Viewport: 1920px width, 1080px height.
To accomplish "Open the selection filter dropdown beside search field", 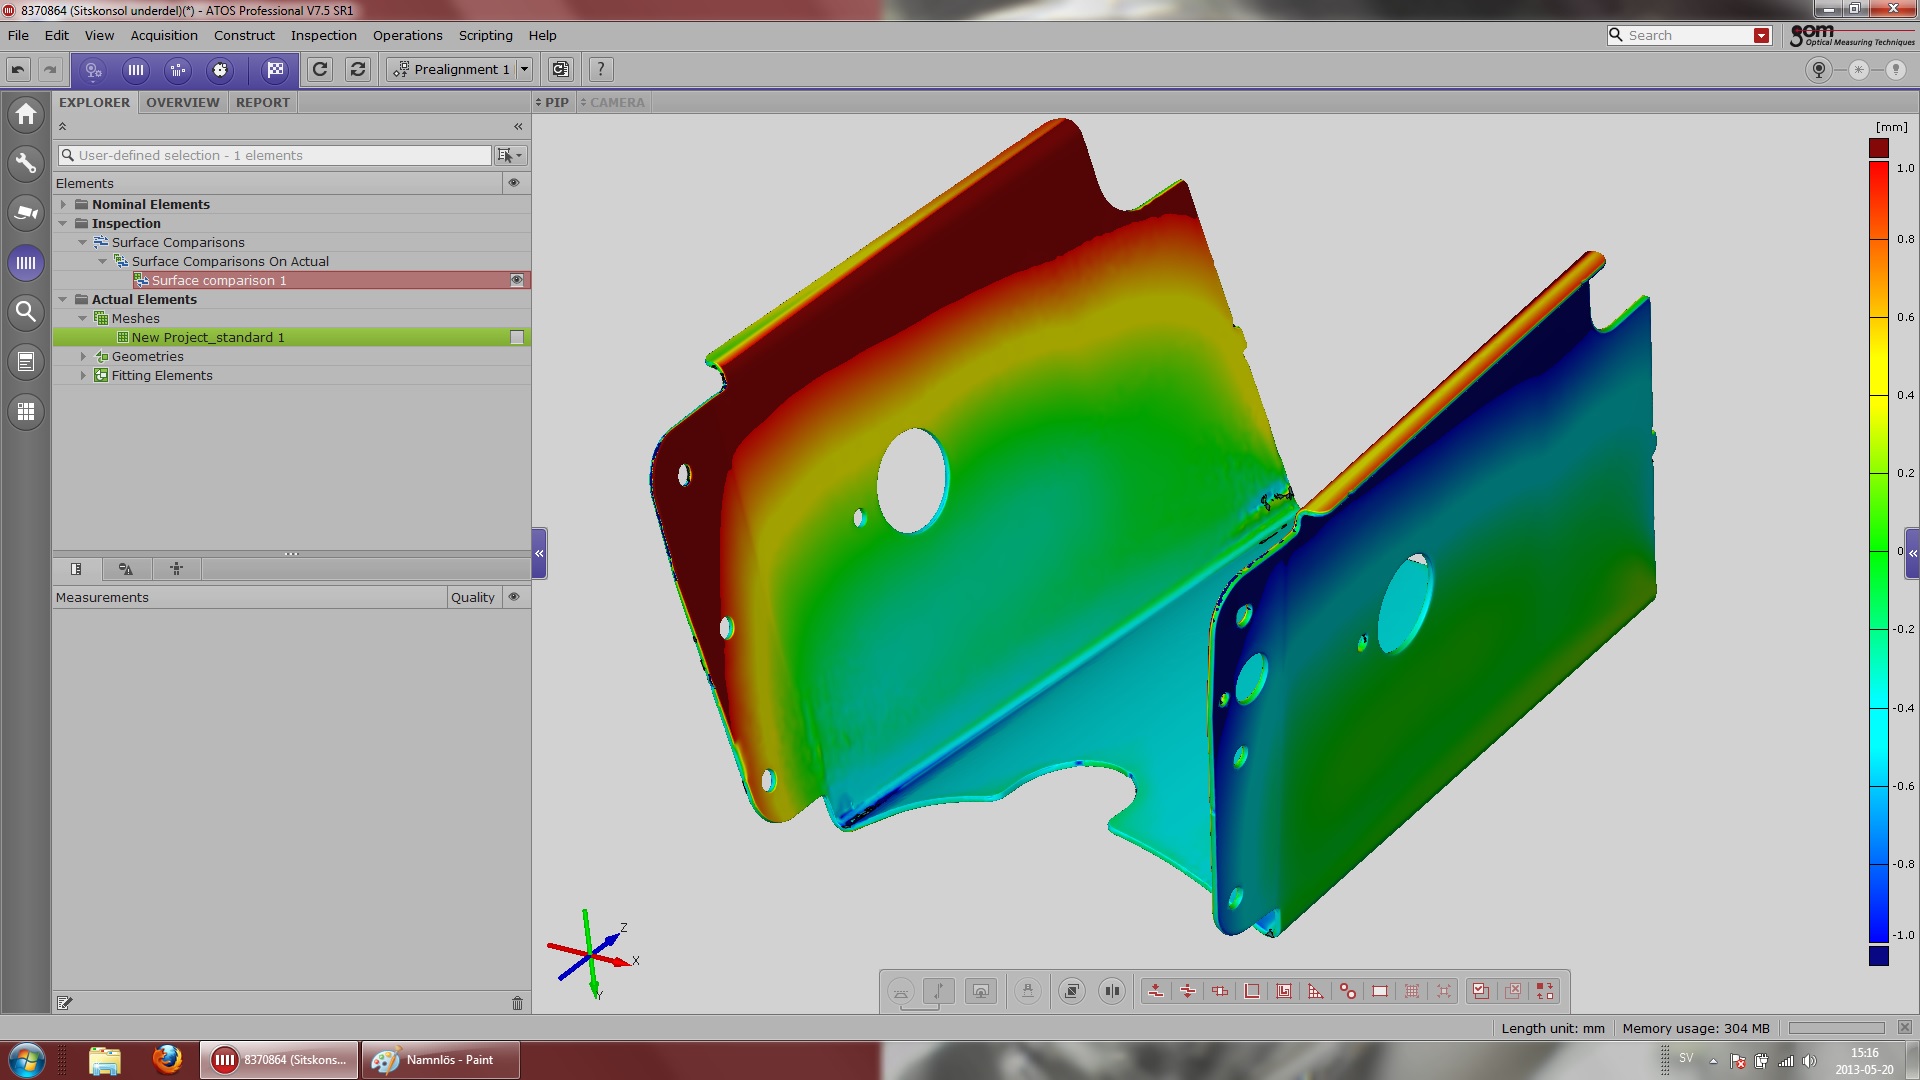I will coord(510,155).
